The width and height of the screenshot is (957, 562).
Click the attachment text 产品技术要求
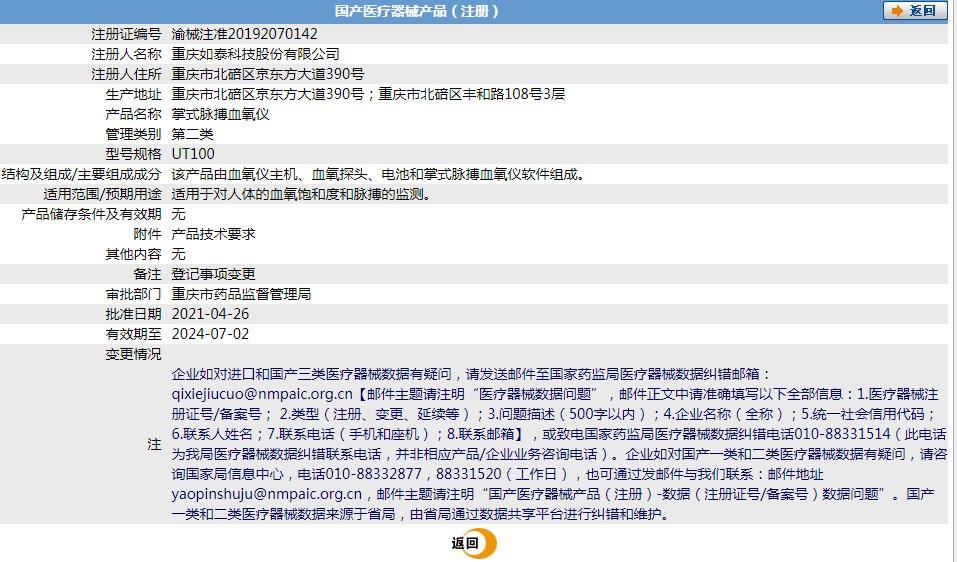tap(214, 234)
